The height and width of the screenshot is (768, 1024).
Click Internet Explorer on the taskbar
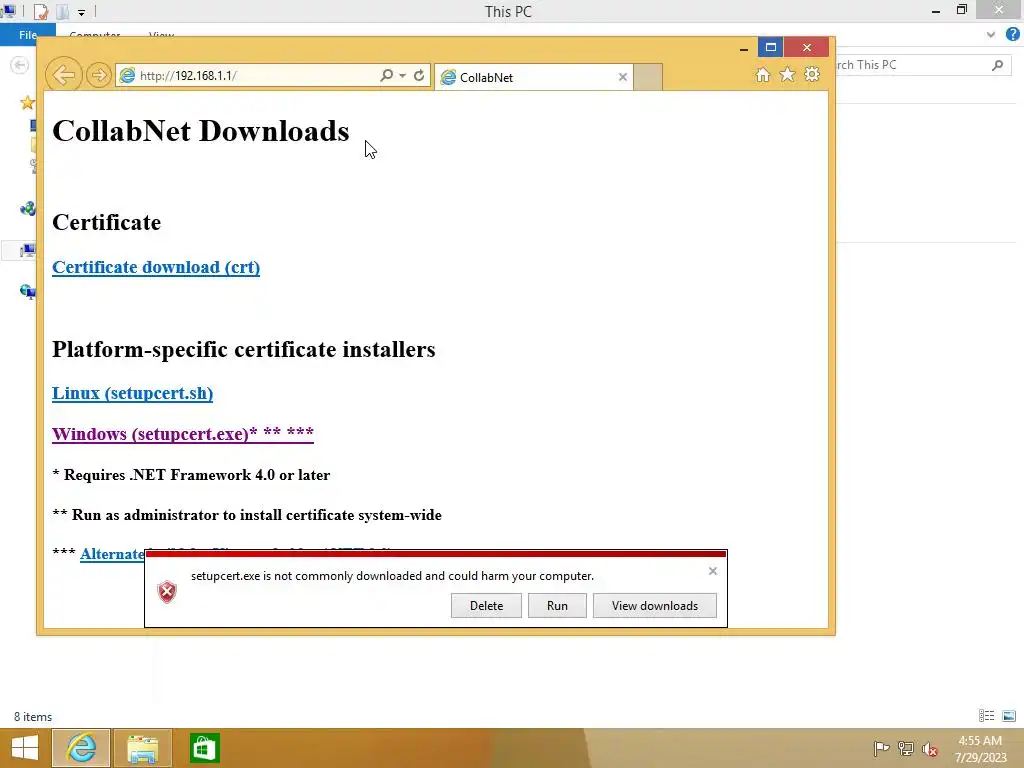pyautogui.click(x=81, y=748)
